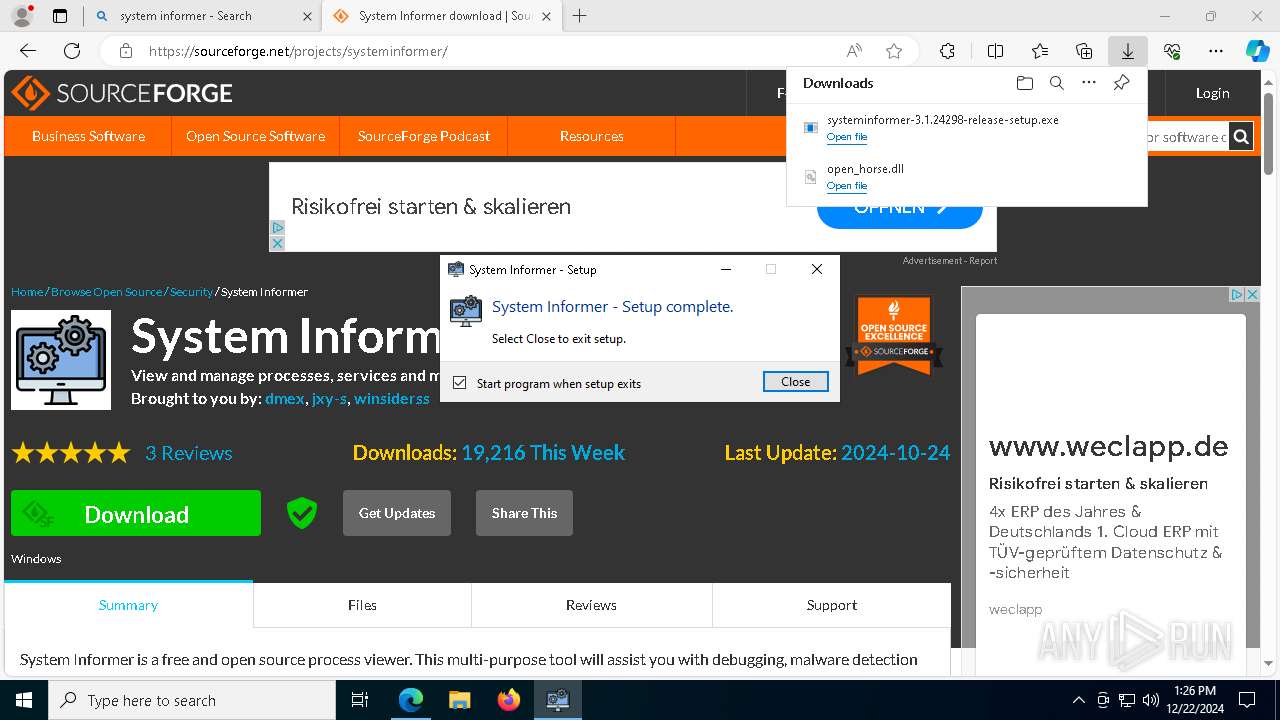Open Collections icon

tap(1084, 51)
